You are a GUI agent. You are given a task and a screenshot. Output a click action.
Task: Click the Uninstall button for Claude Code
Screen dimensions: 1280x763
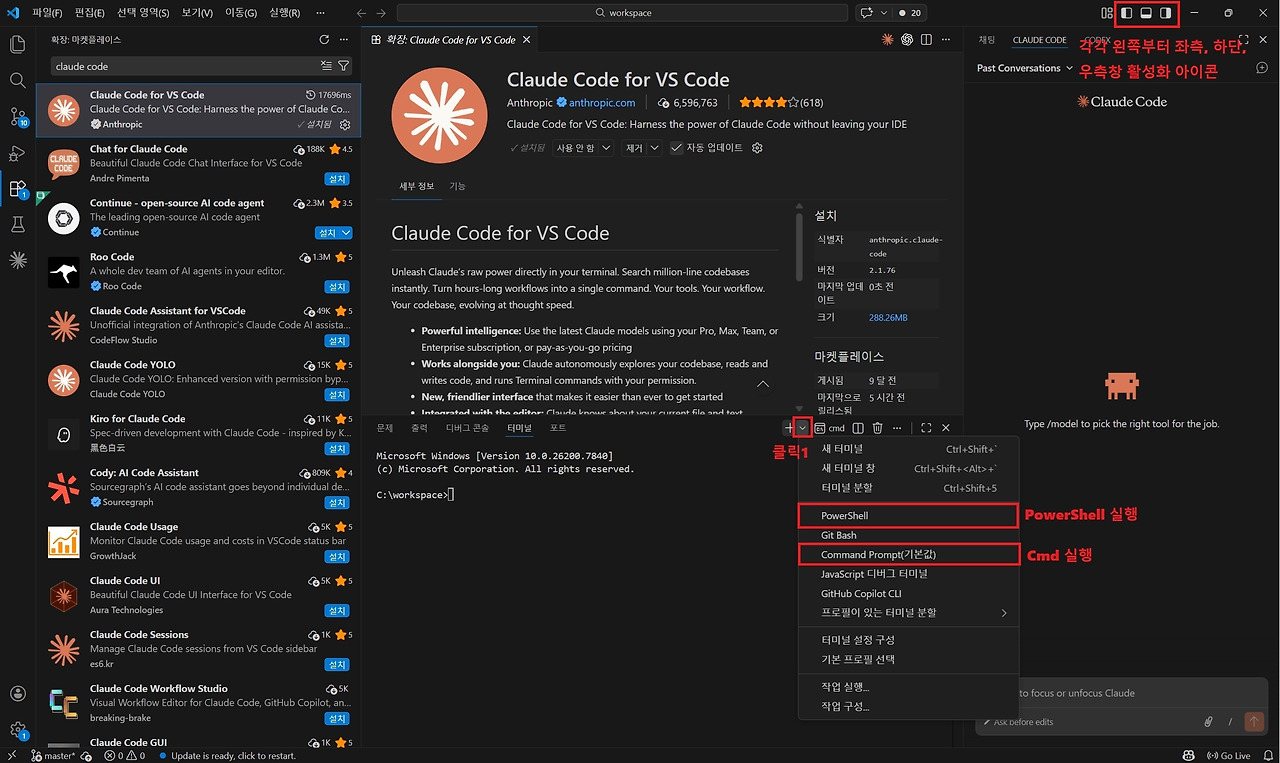[x=634, y=148]
